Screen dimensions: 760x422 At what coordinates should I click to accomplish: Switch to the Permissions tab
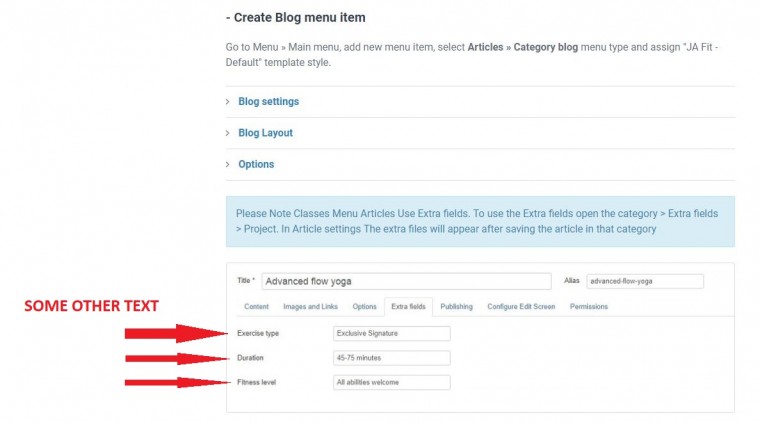588,306
